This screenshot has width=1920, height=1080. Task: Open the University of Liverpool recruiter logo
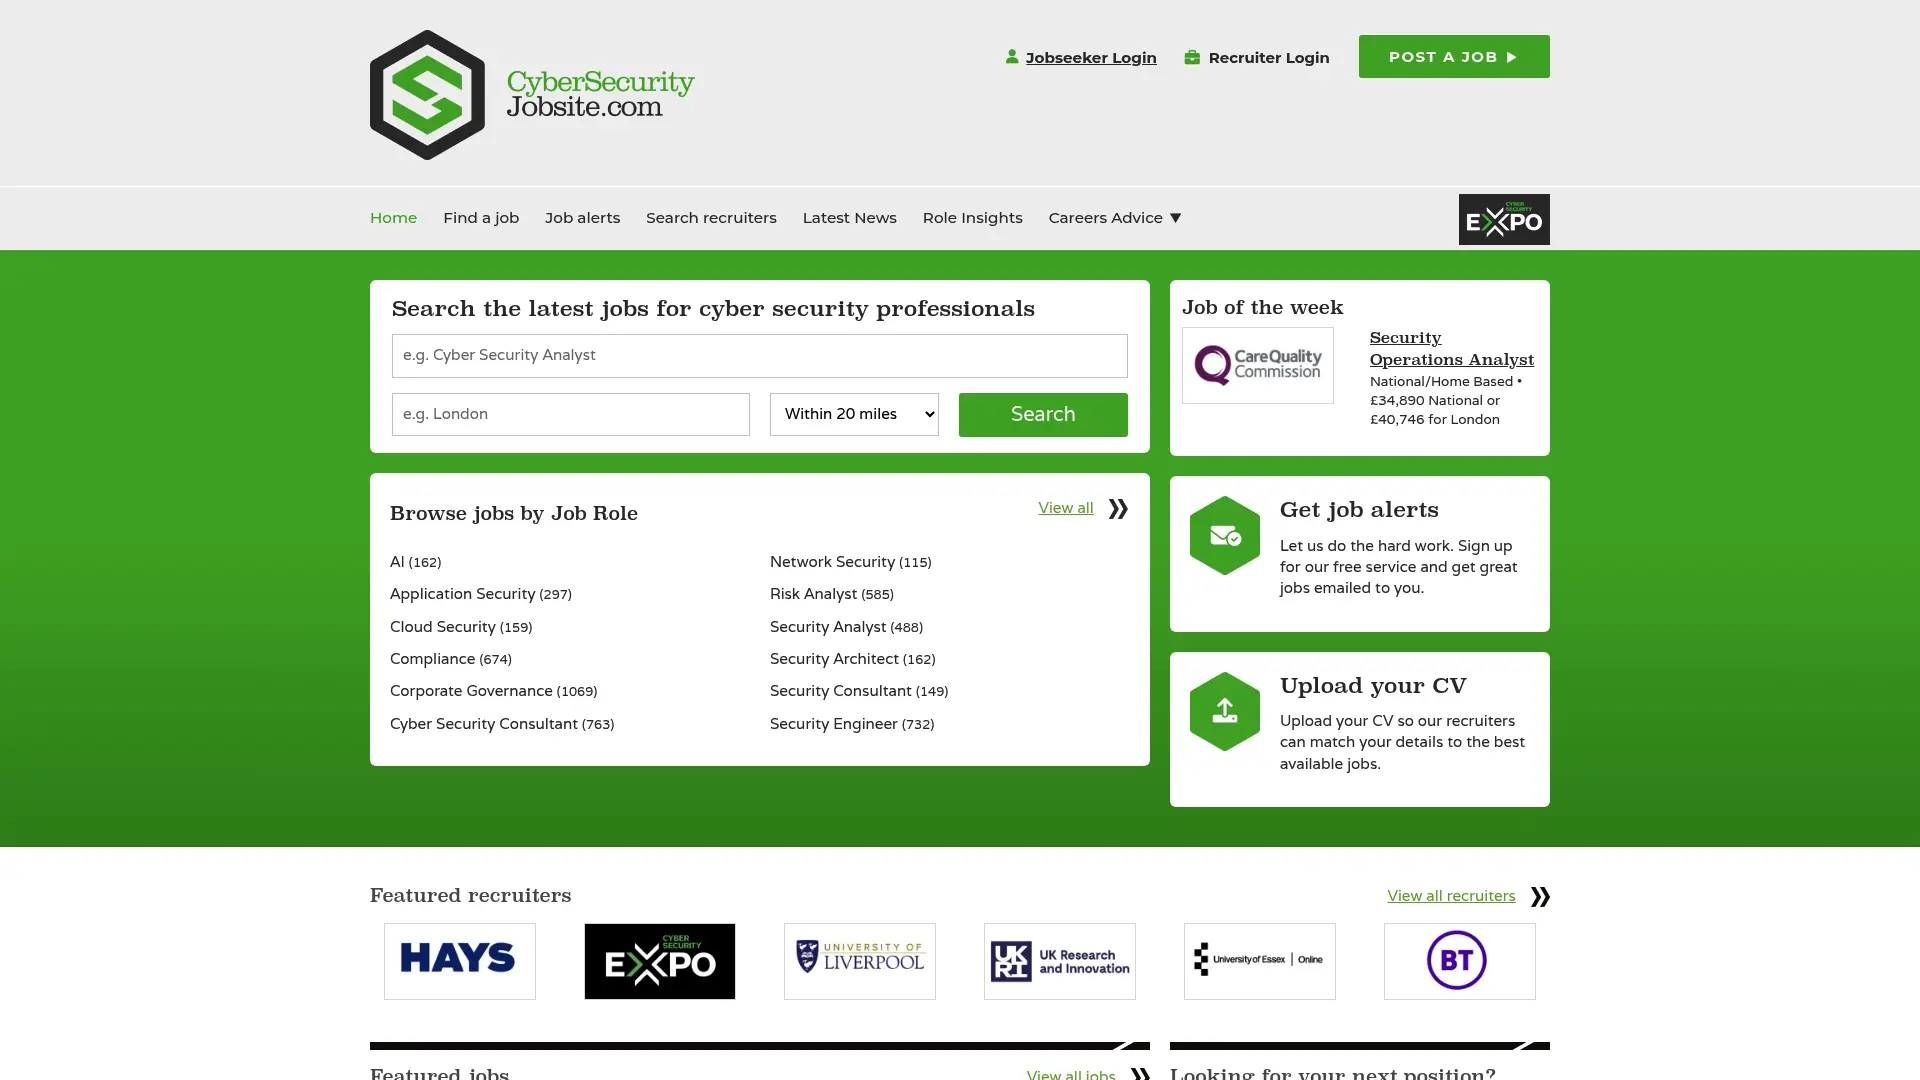[x=860, y=961]
